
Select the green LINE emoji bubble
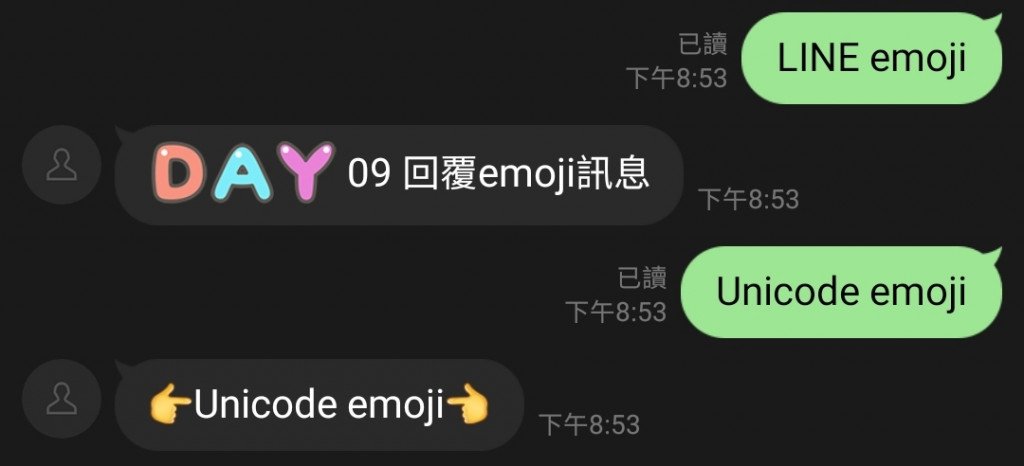click(871, 58)
